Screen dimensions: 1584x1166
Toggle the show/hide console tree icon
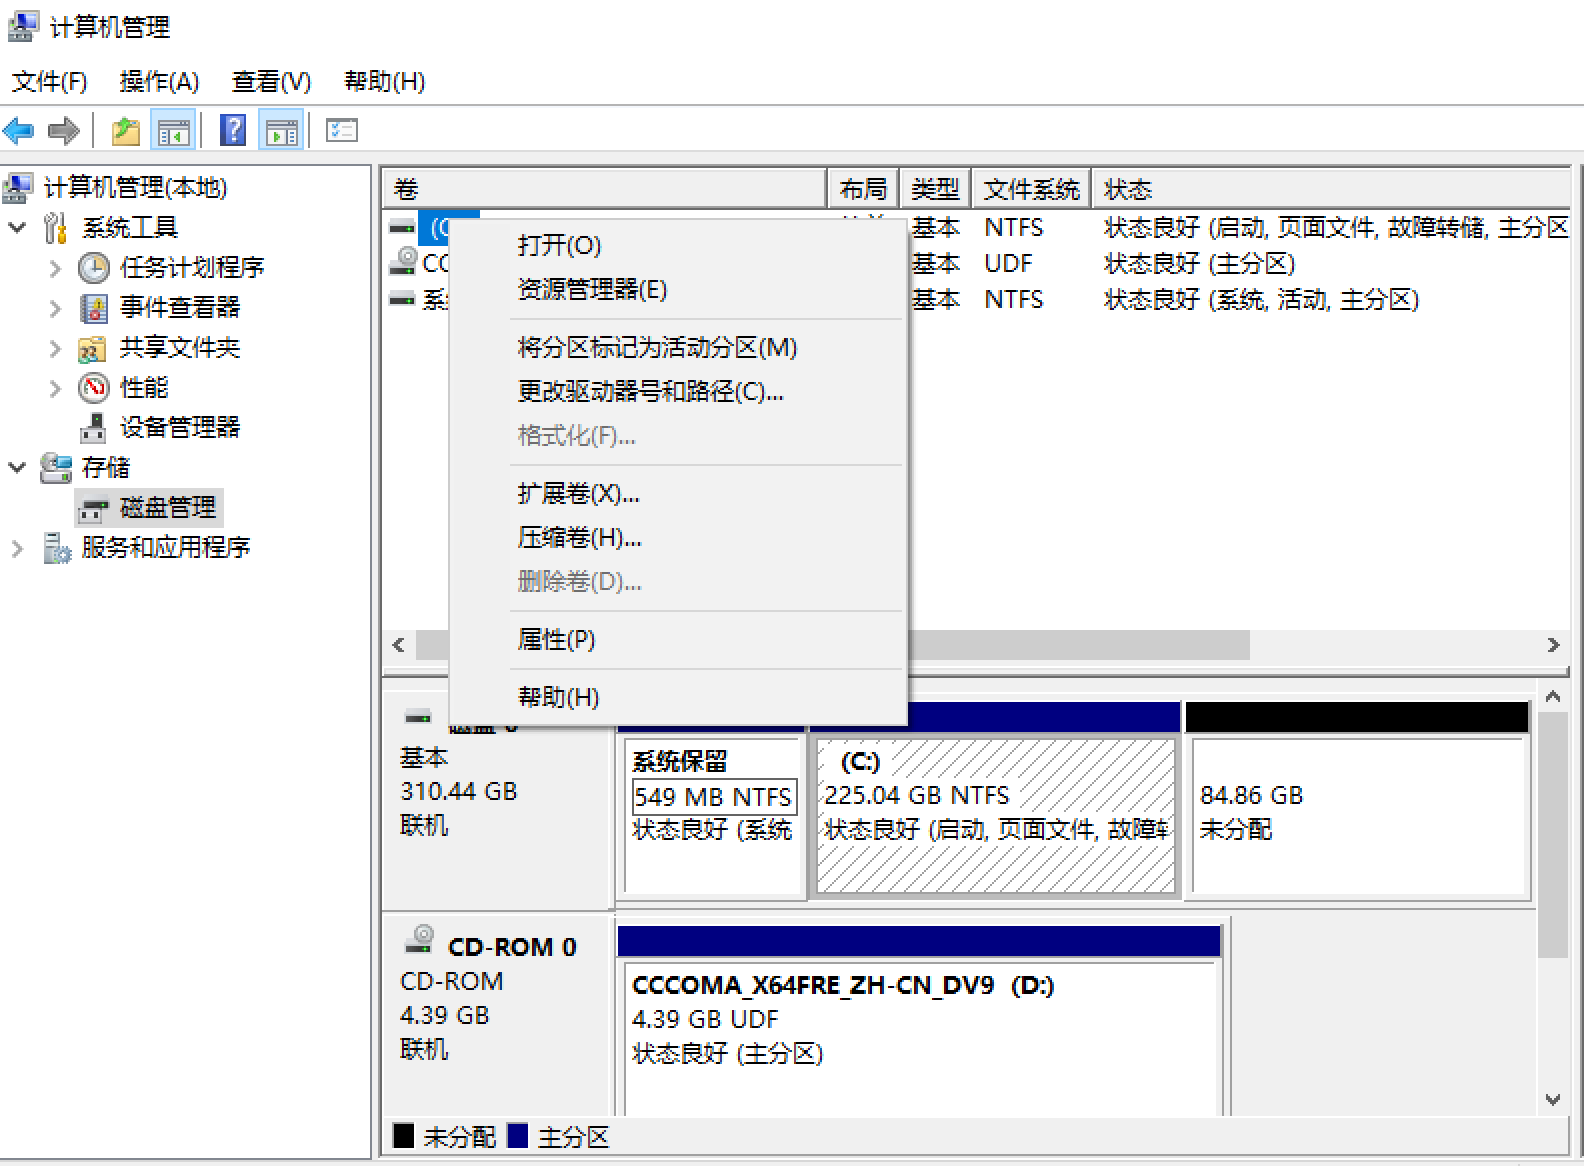(173, 130)
